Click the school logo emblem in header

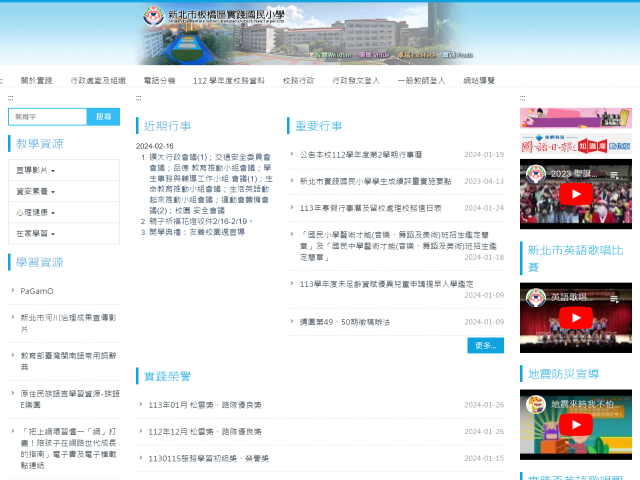(x=153, y=16)
